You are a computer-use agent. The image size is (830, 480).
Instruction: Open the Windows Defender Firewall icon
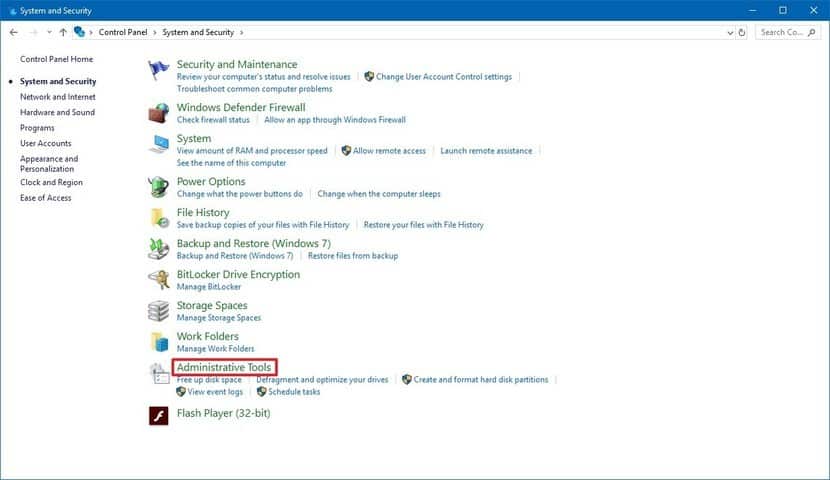[159, 113]
